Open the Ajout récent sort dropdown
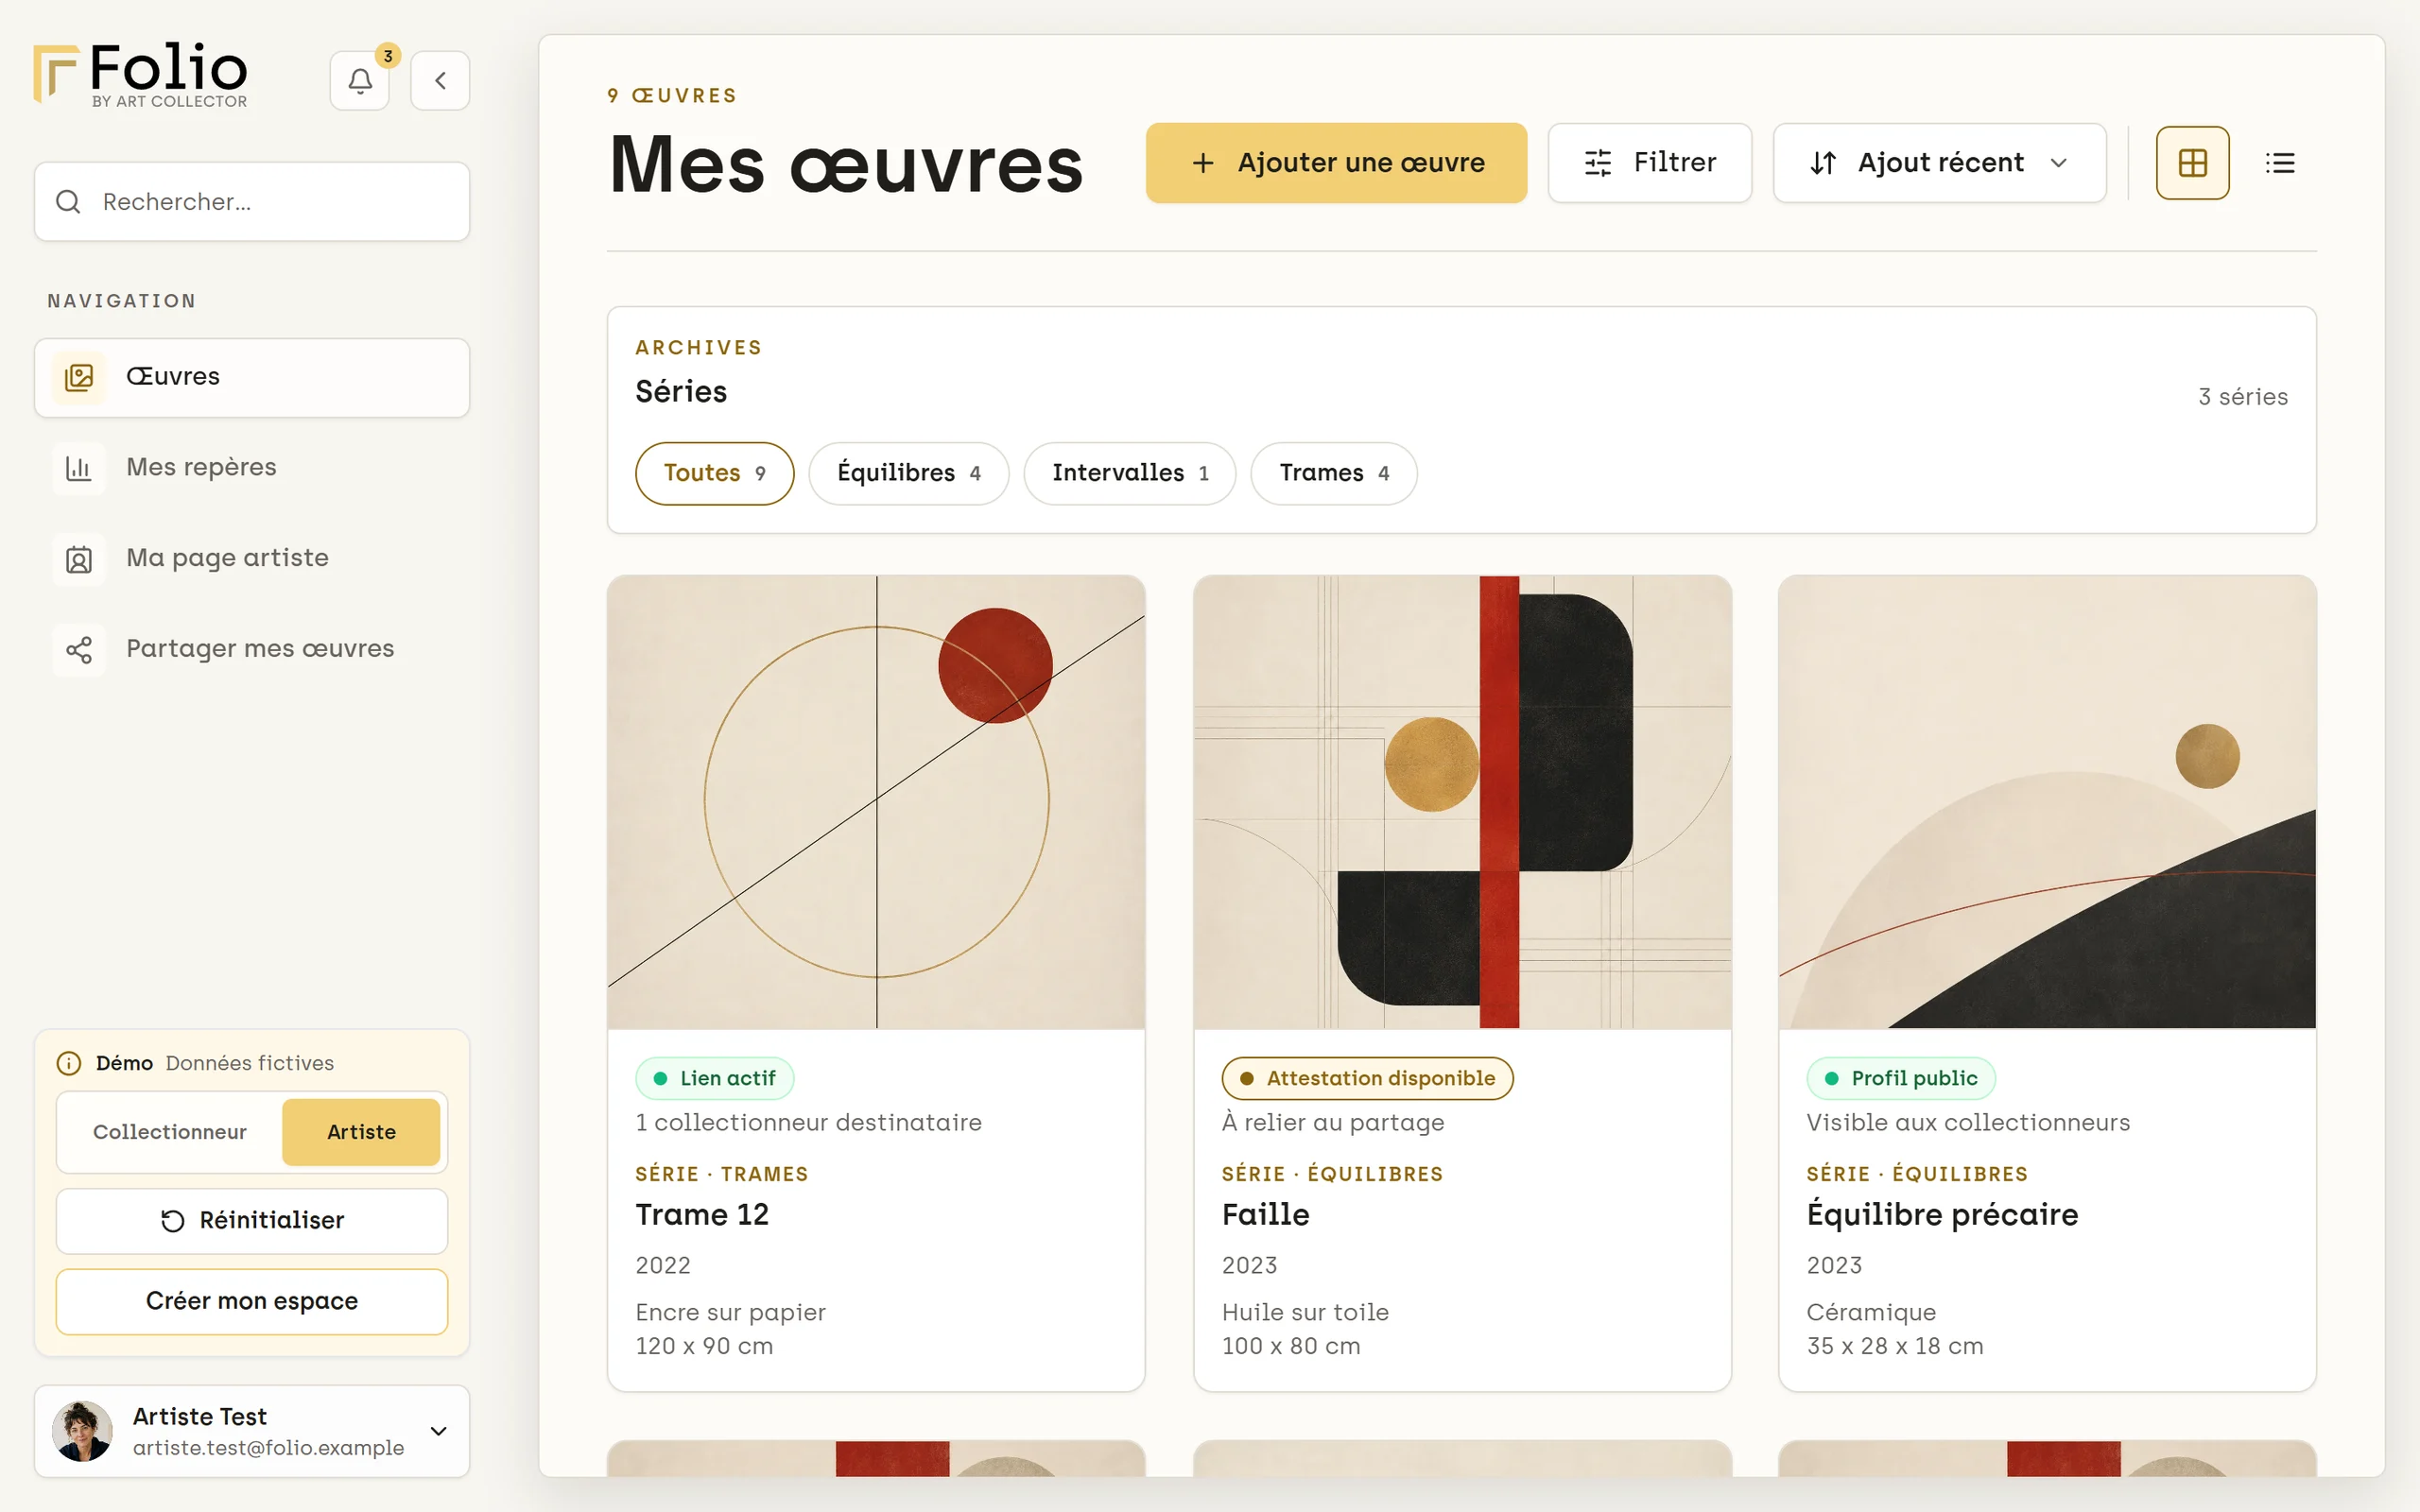This screenshot has width=2420, height=1512. point(1939,163)
